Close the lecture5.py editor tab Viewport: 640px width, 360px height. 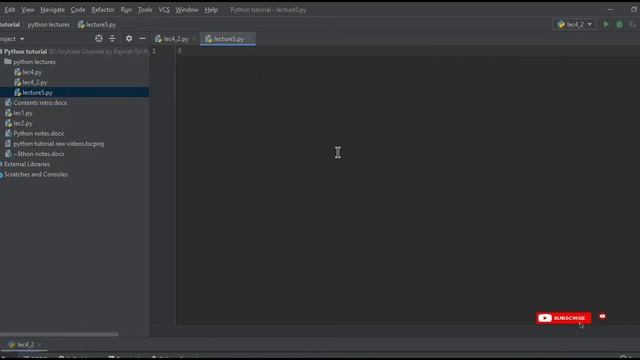point(250,39)
